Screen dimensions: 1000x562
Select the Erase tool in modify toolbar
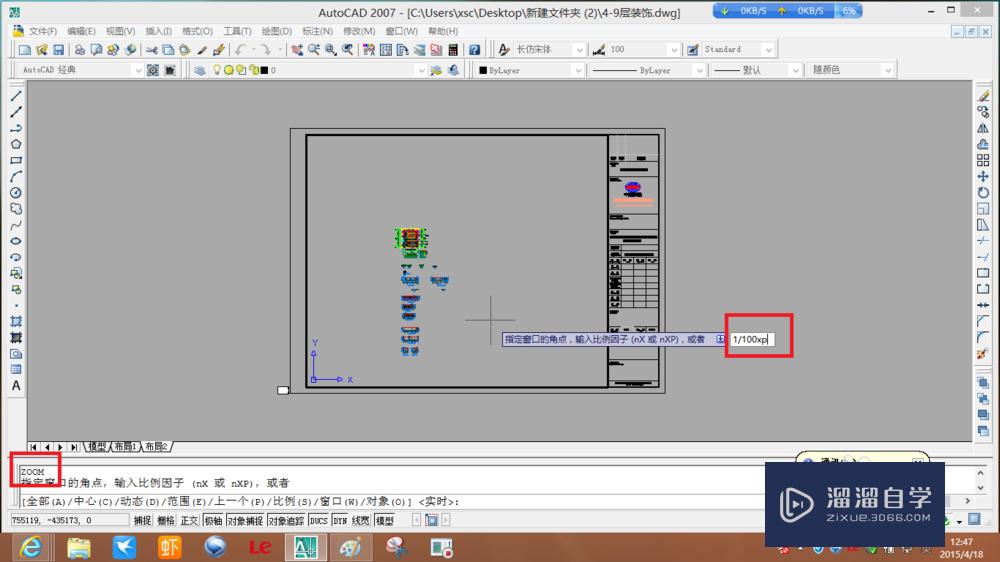coord(983,96)
